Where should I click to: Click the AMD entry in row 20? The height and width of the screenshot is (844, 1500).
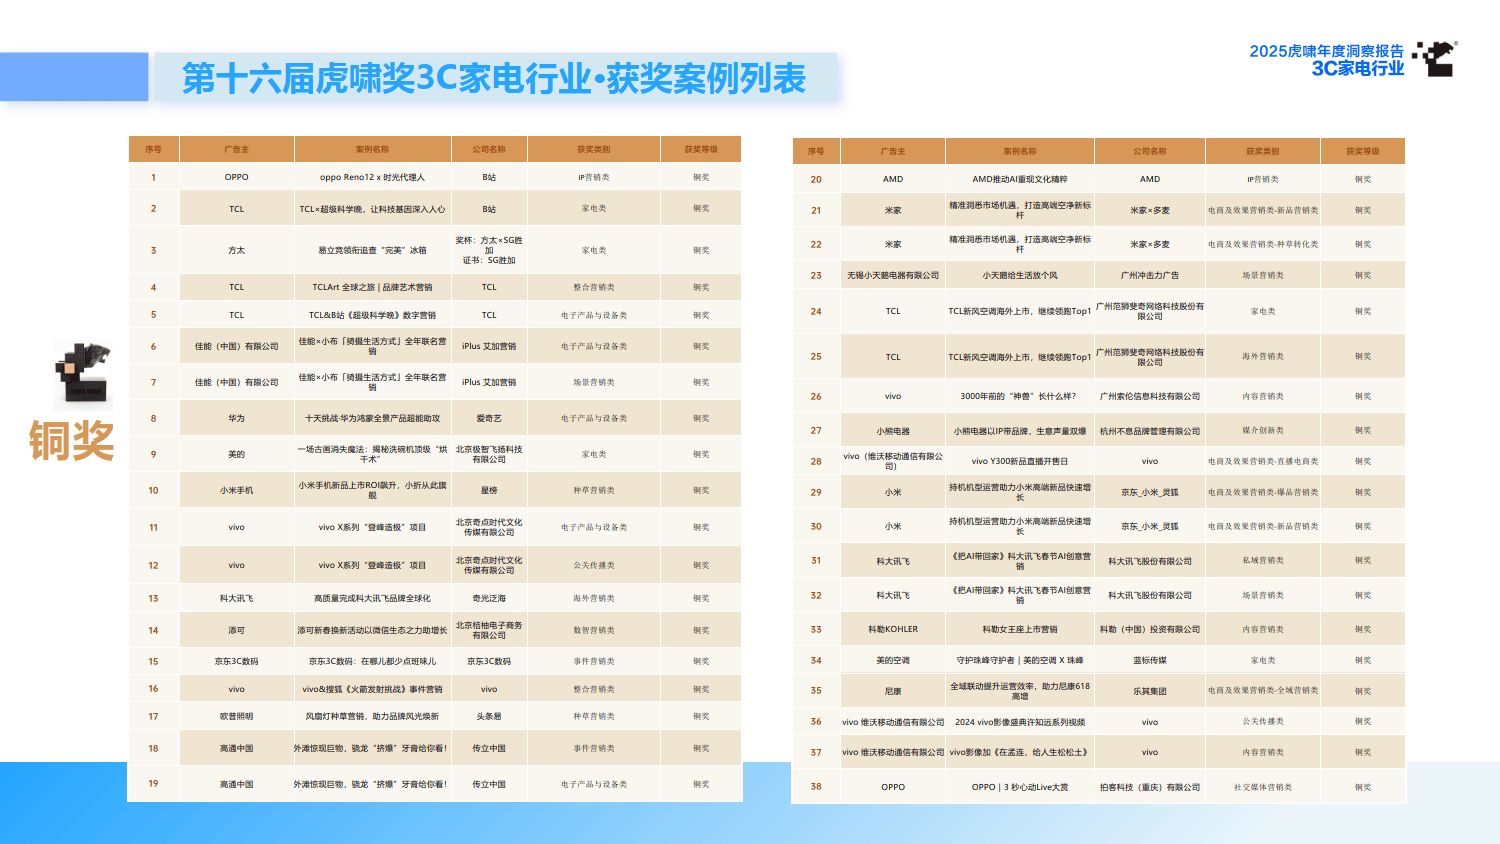coord(893,178)
